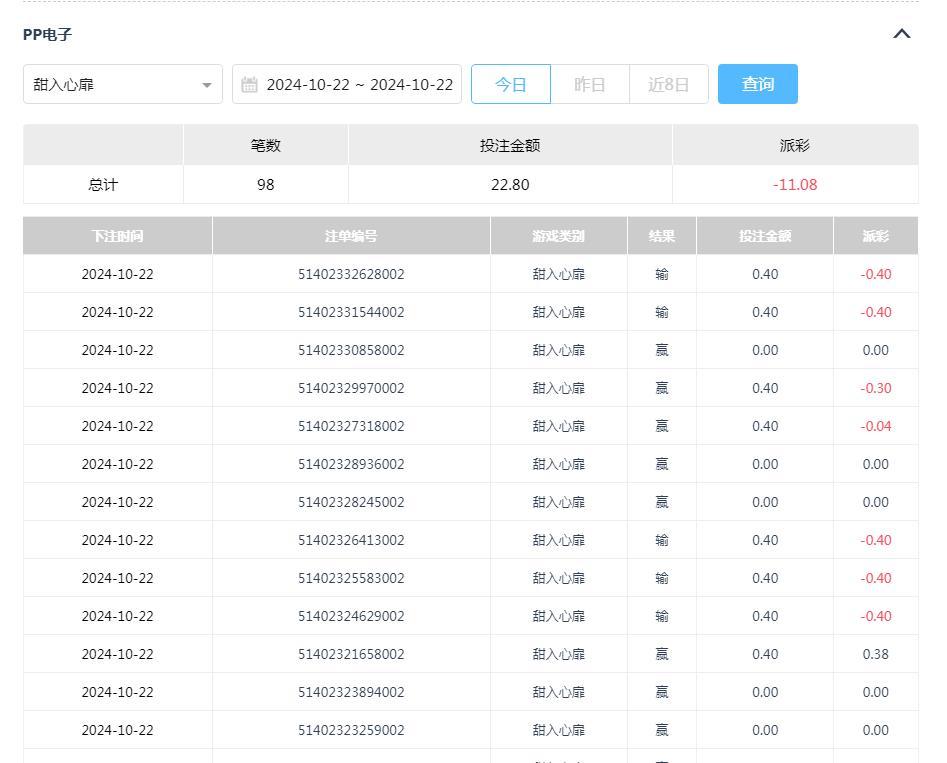Select the 近8日 filter tab
Image resolution: width=947 pixels, height=763 pixels.
tap(668, 84)
